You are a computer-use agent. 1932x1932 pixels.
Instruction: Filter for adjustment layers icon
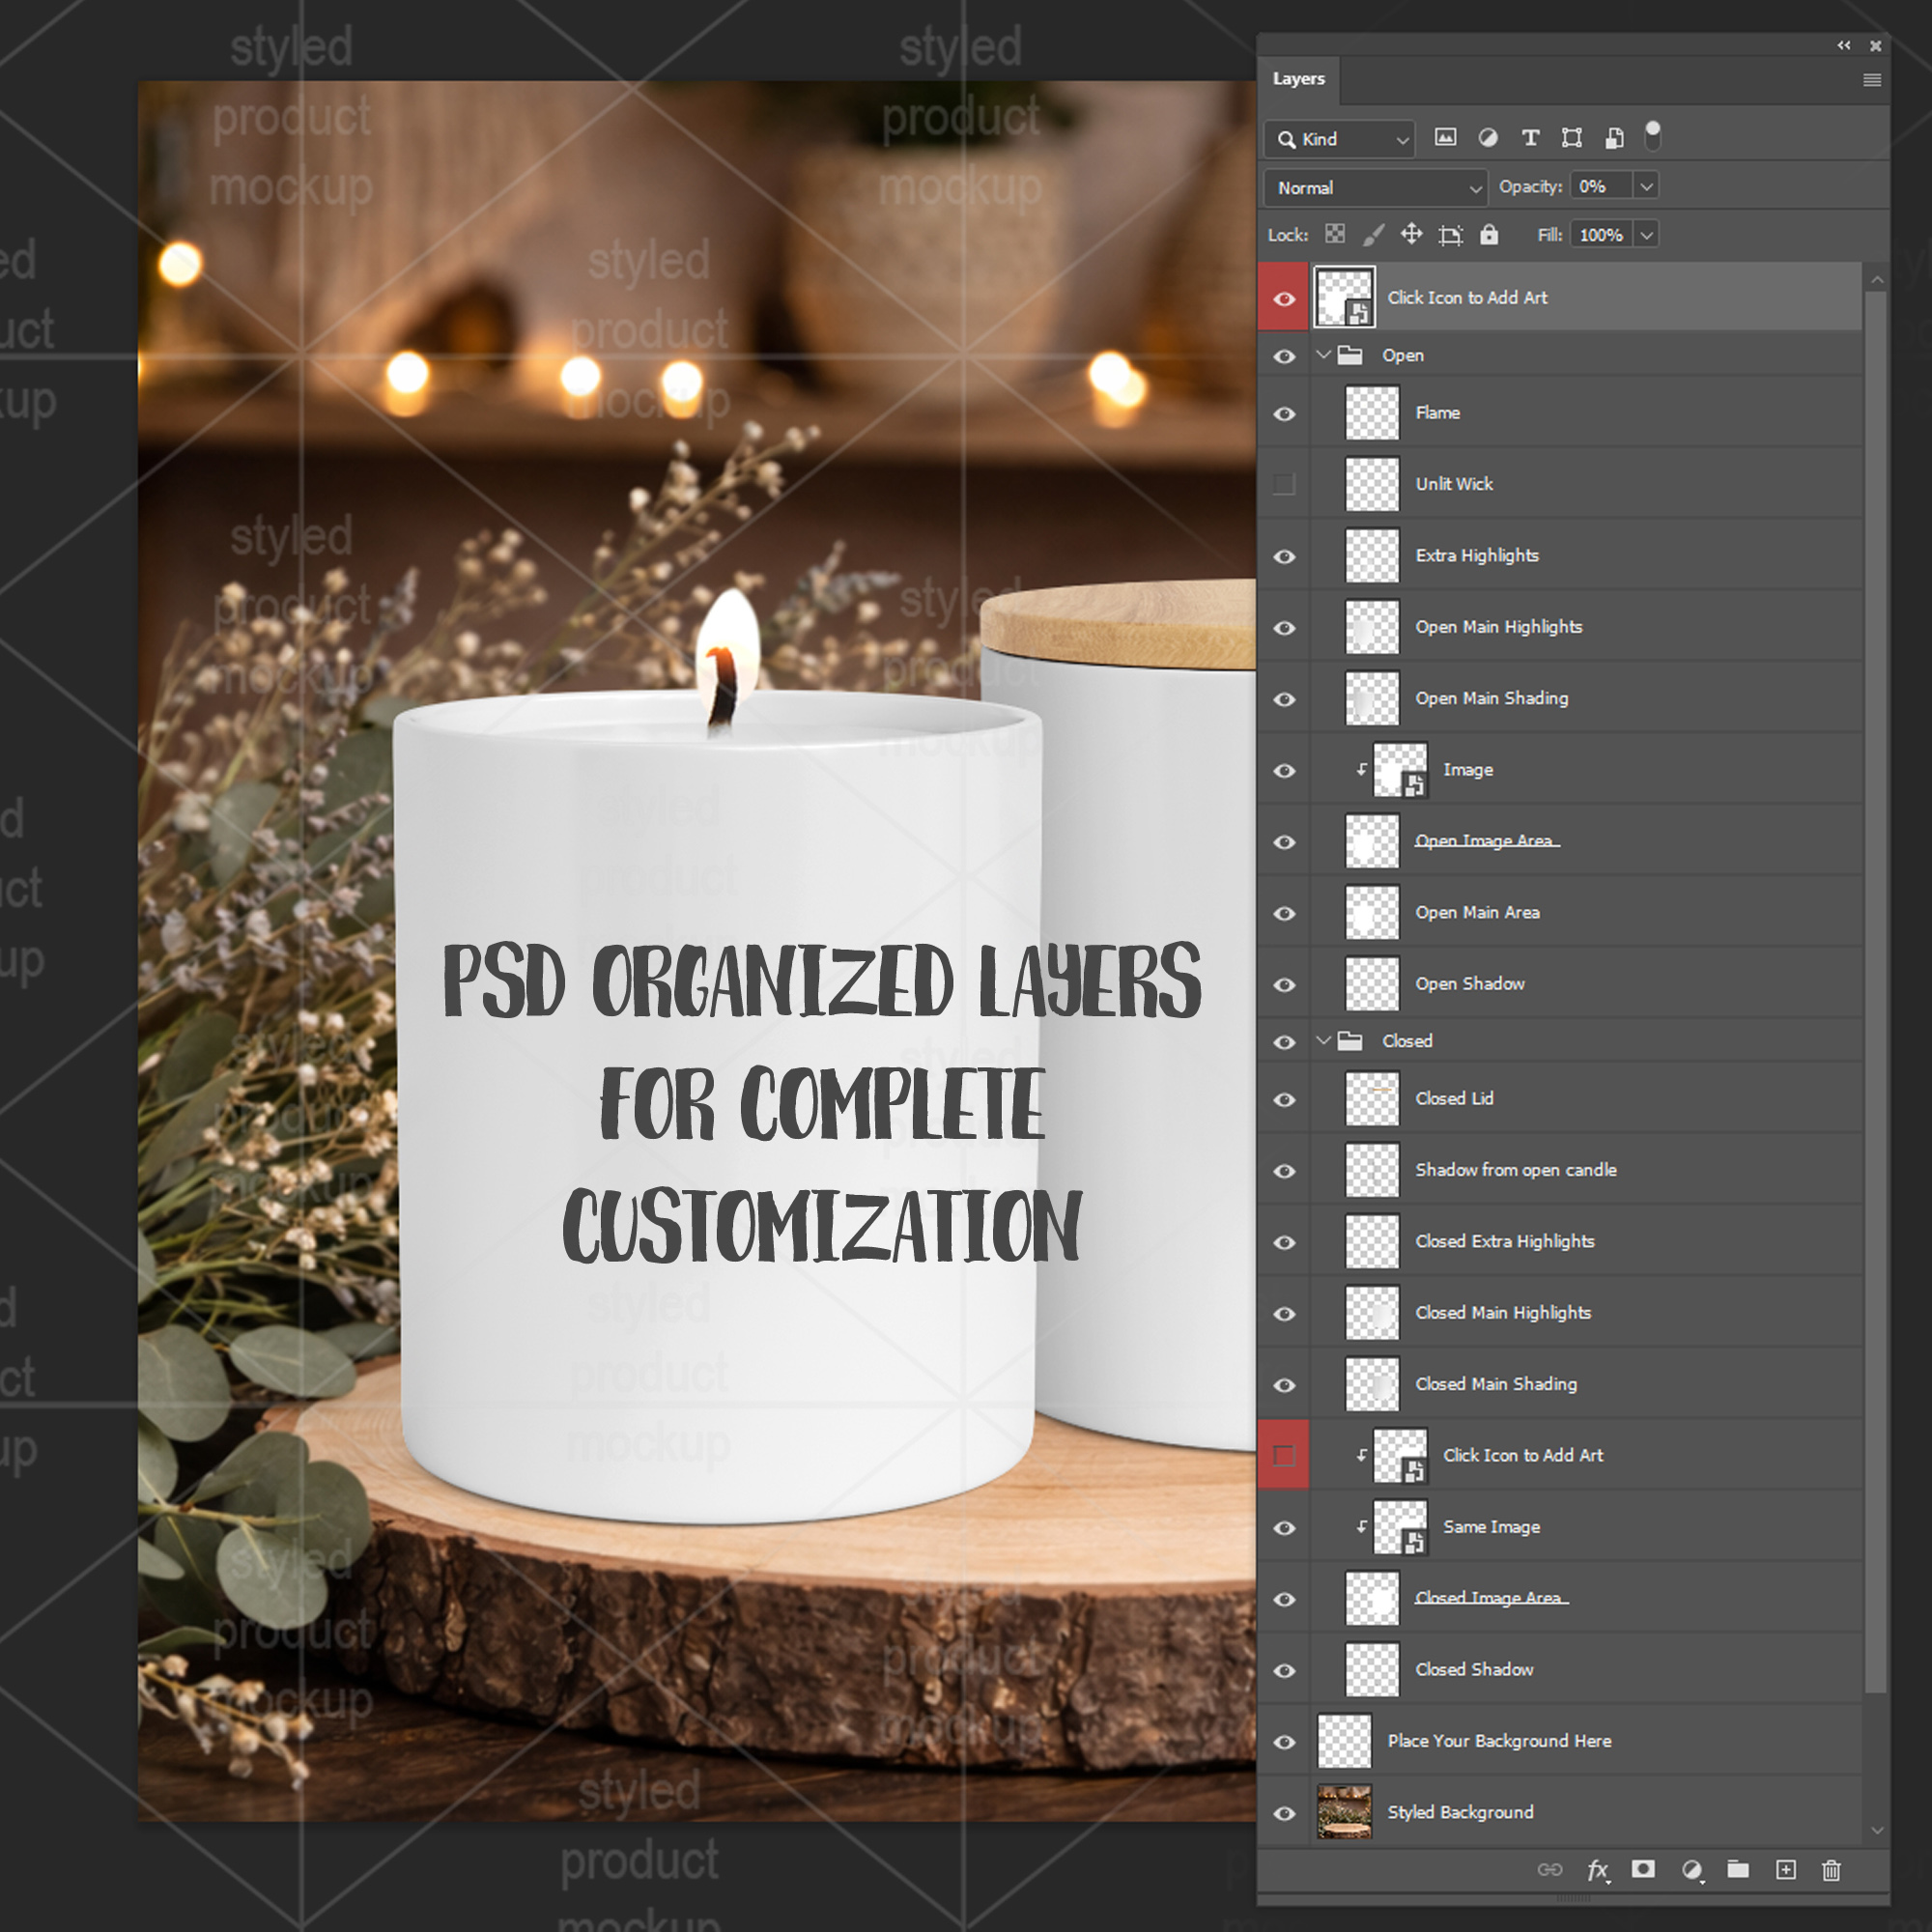(x=1488, y=138)
